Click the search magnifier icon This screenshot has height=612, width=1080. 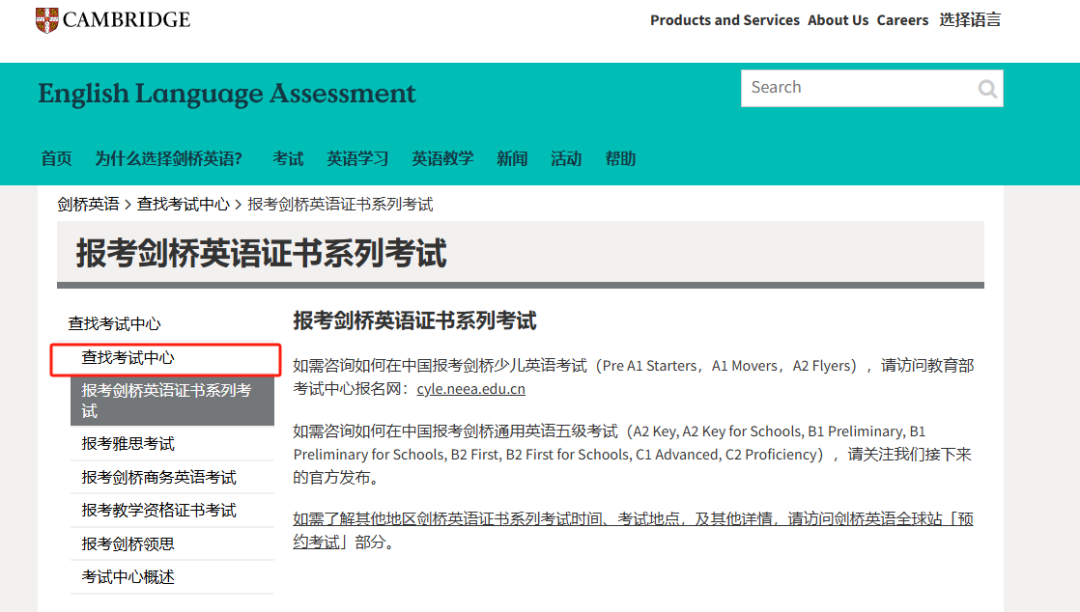pos(987,89)
